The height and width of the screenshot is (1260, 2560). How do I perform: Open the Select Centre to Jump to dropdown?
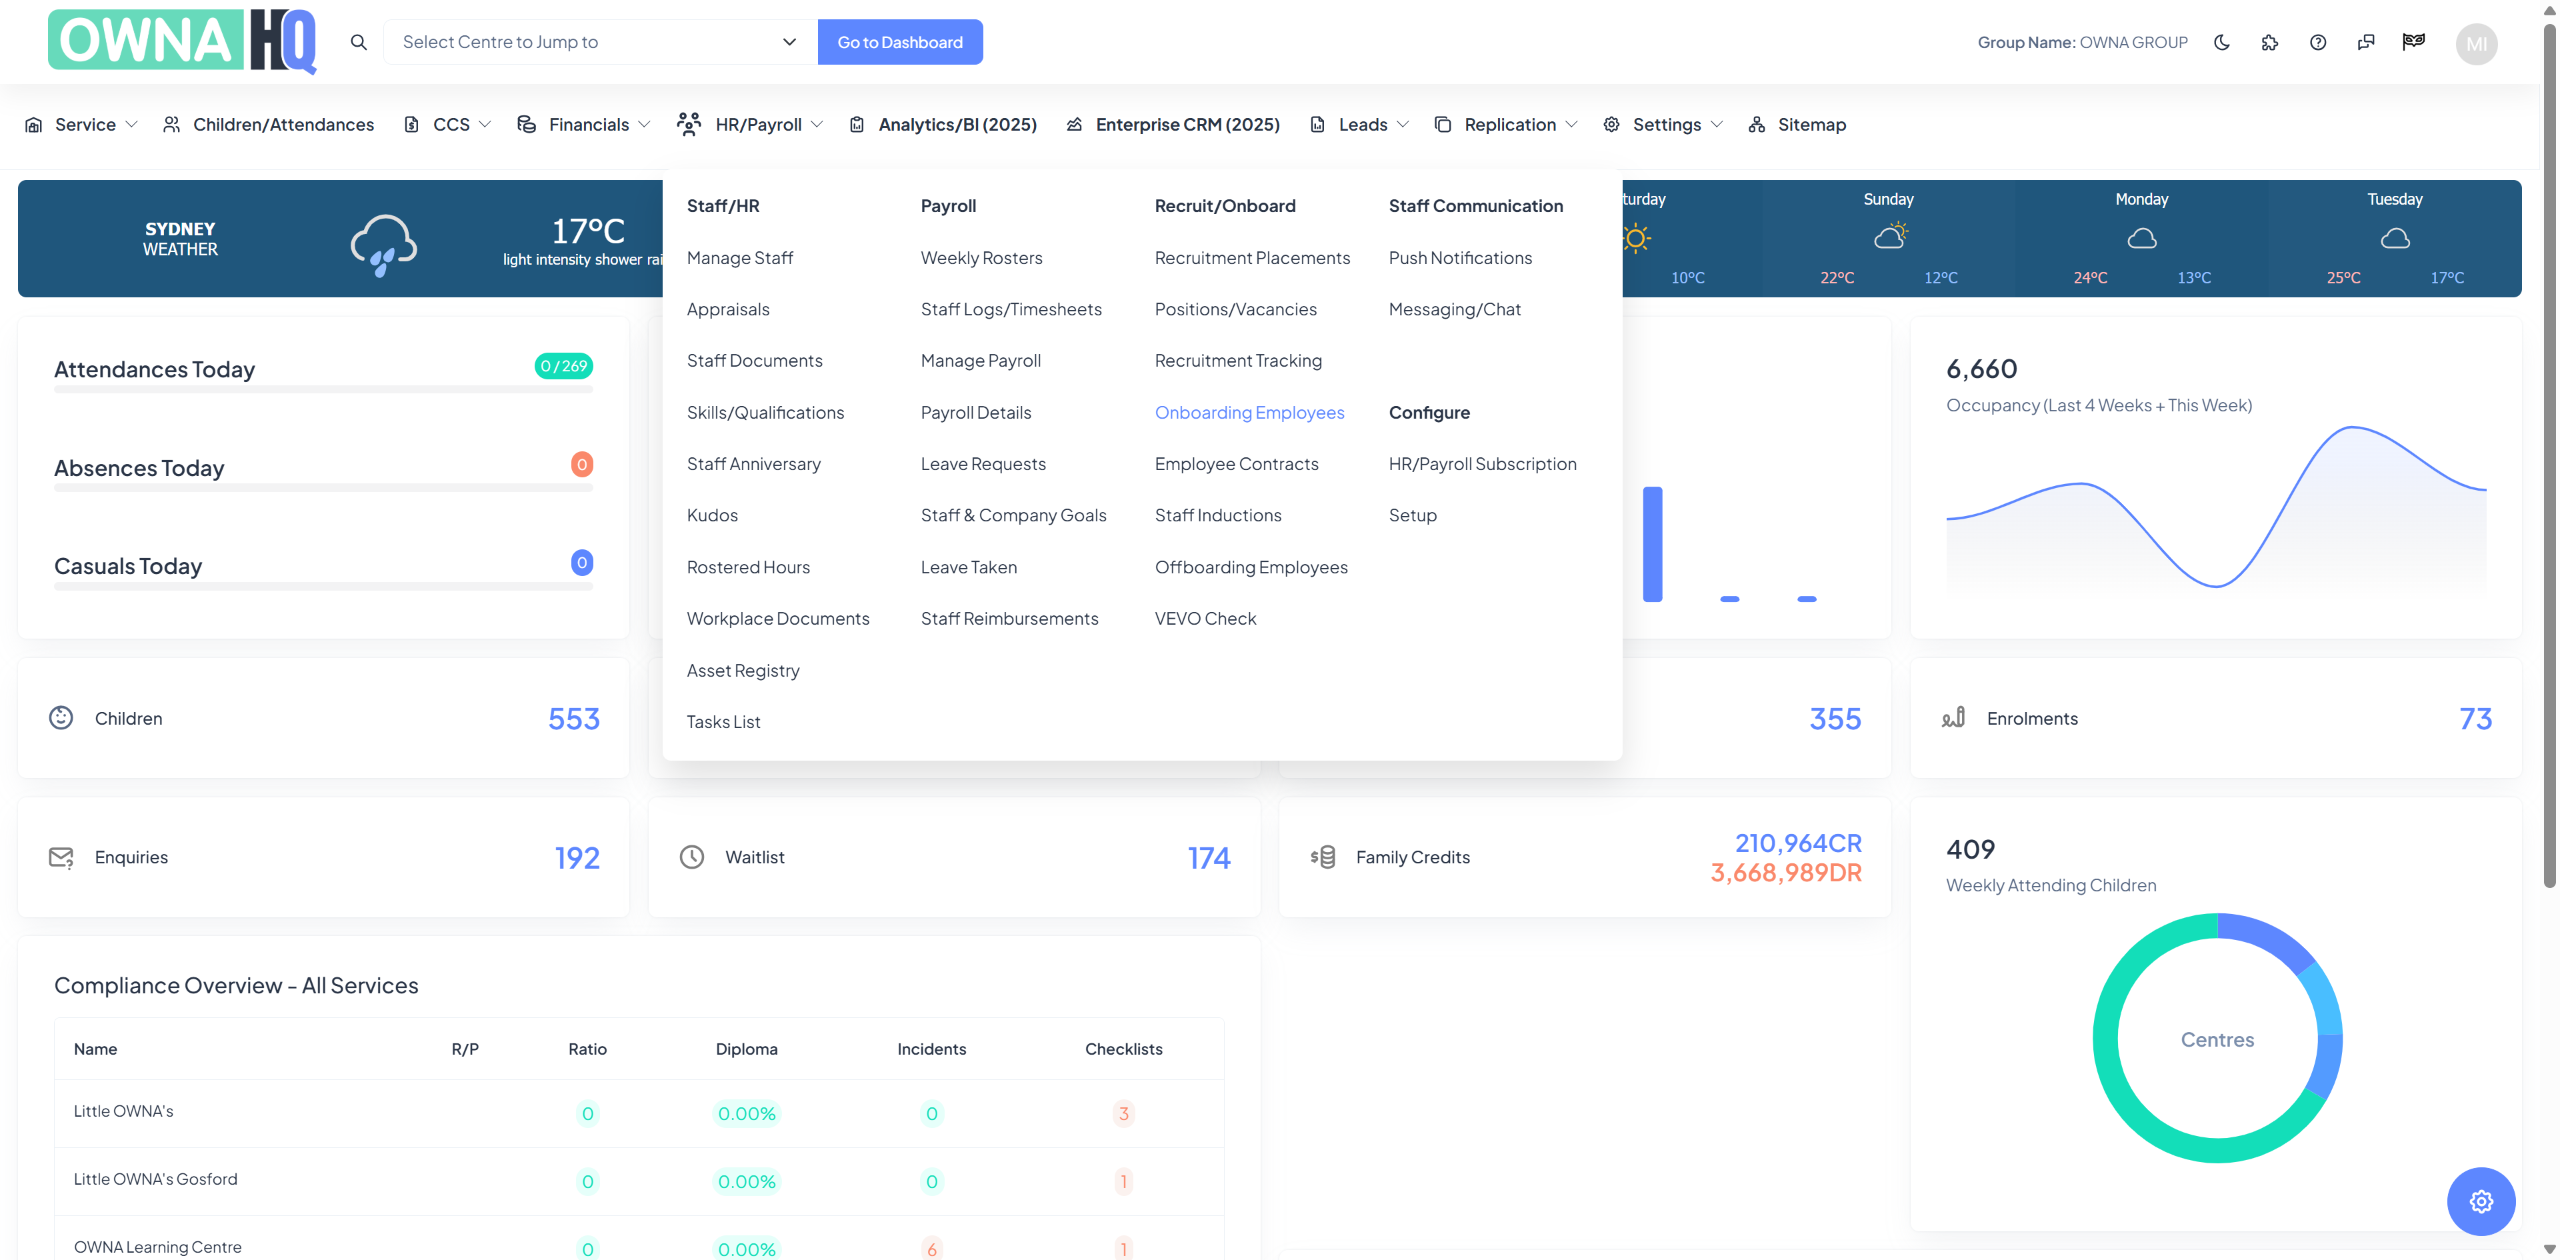[x=600, y=42]
